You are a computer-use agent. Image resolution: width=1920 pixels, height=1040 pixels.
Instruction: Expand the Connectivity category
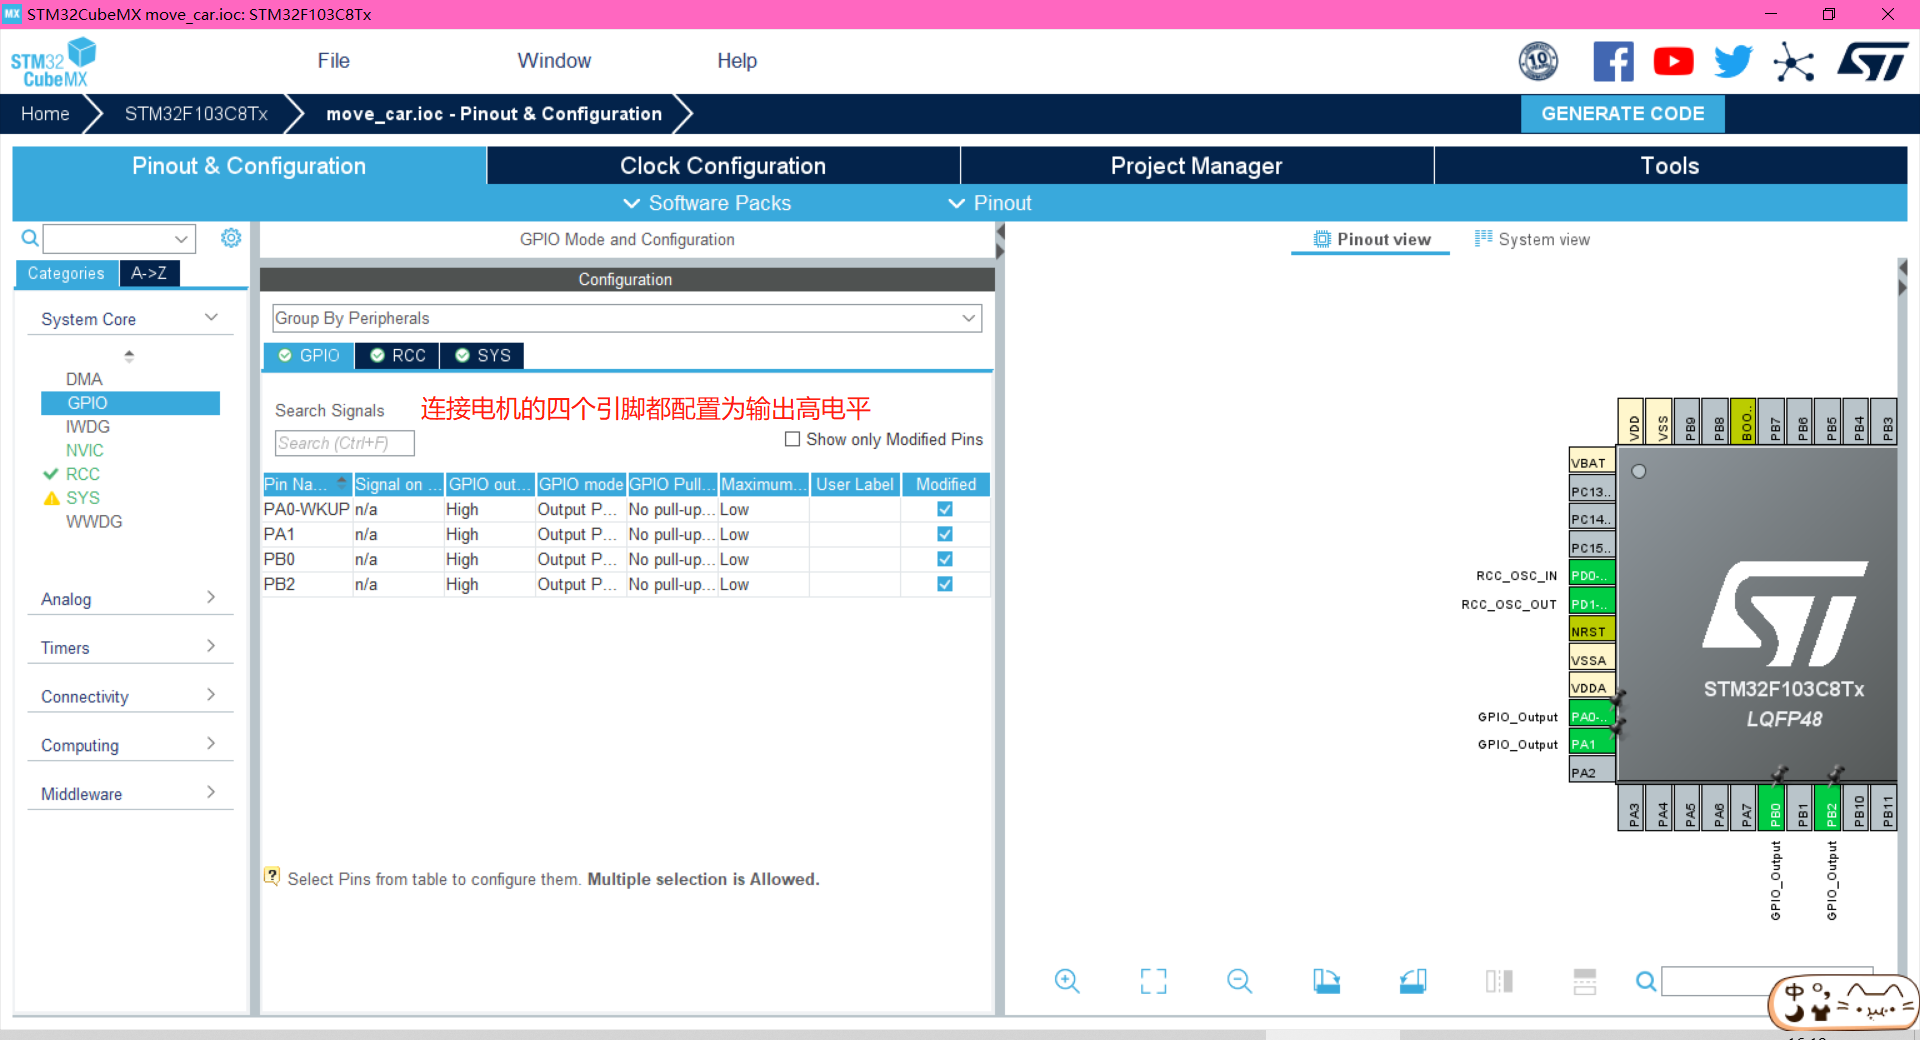point(130,697)
